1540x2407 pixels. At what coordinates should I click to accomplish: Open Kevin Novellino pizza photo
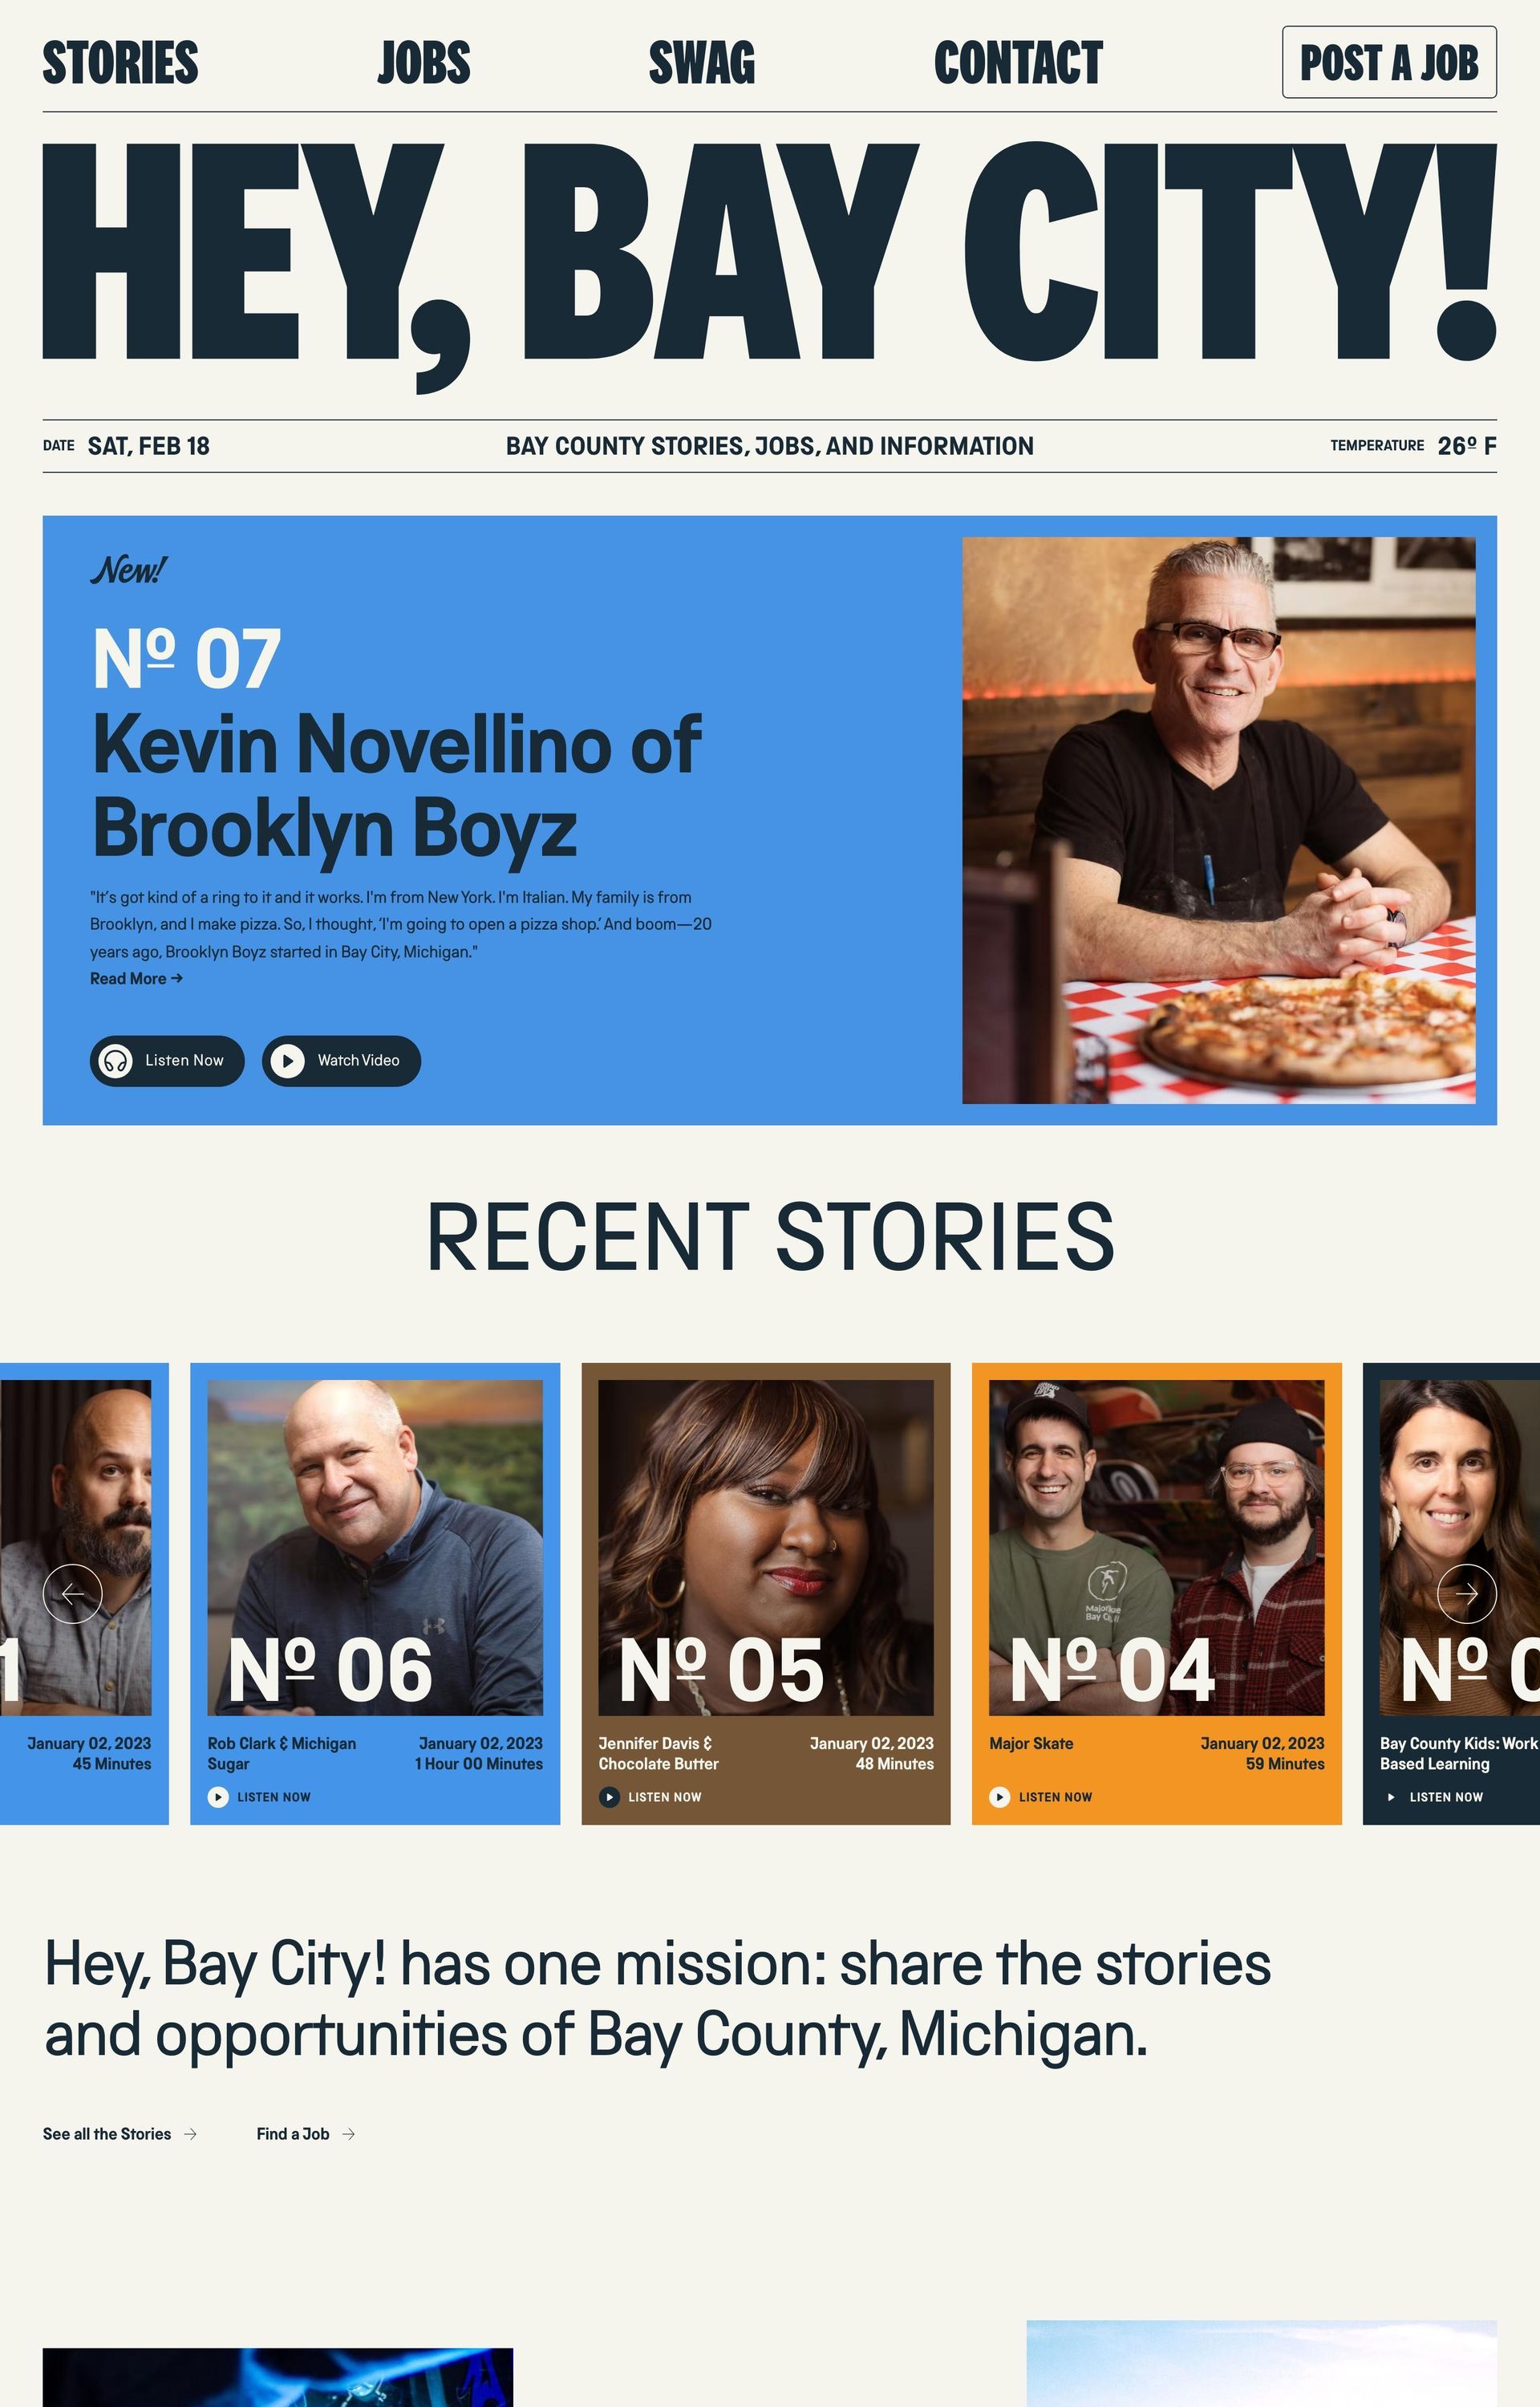1218,820
